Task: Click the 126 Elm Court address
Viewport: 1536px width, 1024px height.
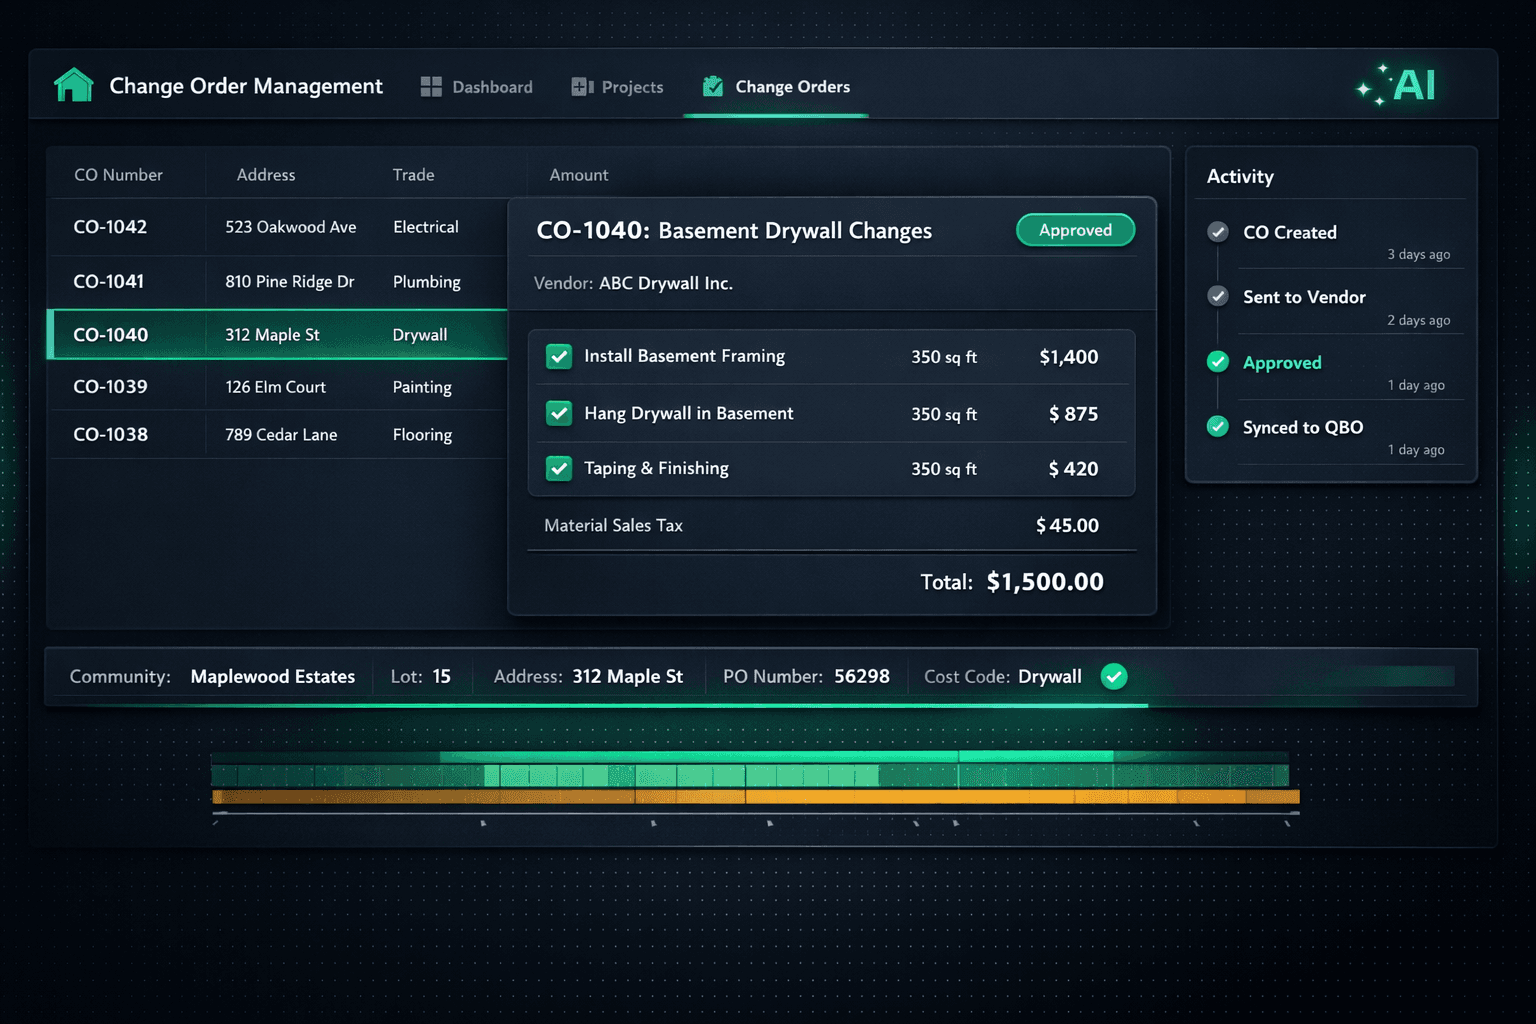Action: click(x=276, y=387)
